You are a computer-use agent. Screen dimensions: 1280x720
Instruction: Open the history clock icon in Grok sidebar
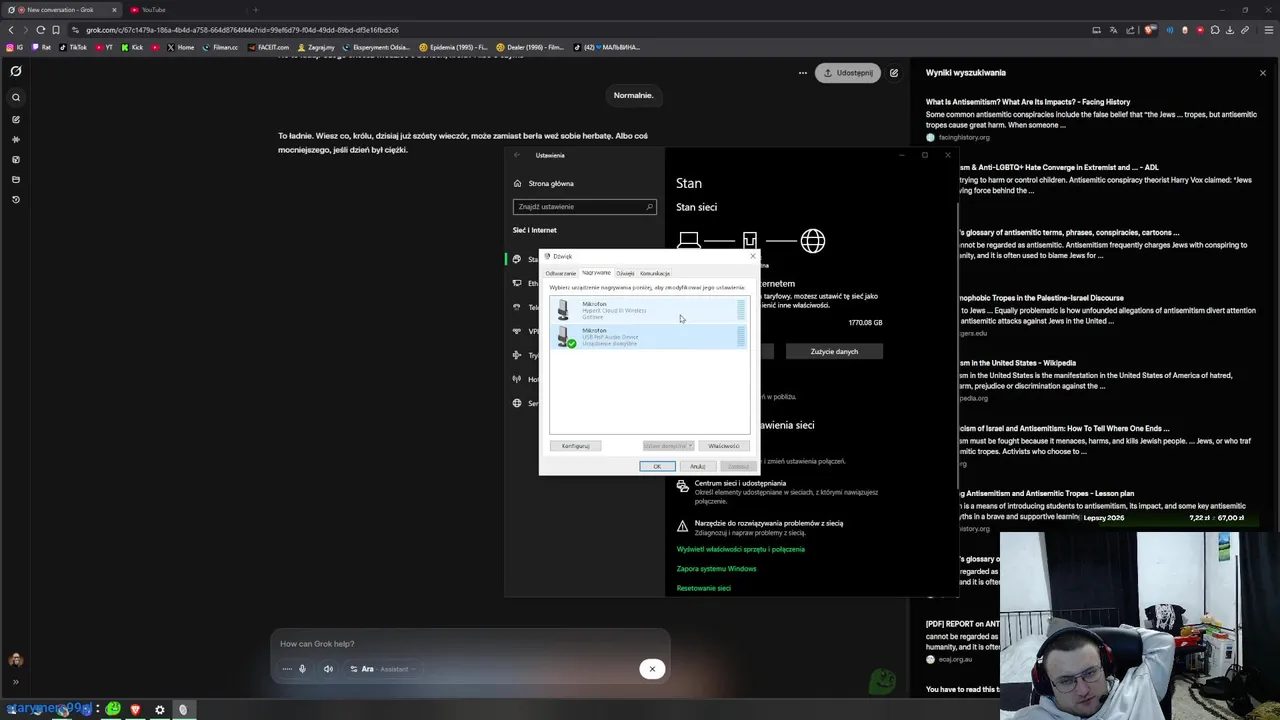16,199
